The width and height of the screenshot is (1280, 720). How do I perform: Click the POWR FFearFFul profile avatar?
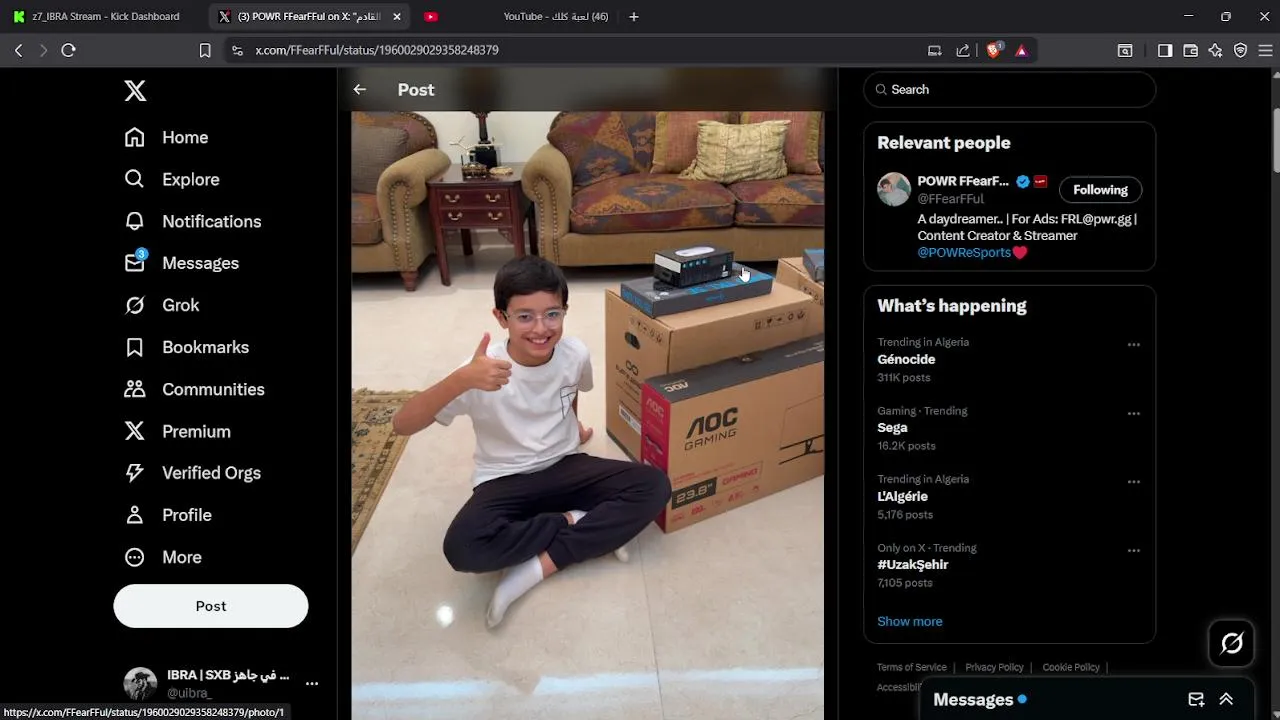(894, 189)
